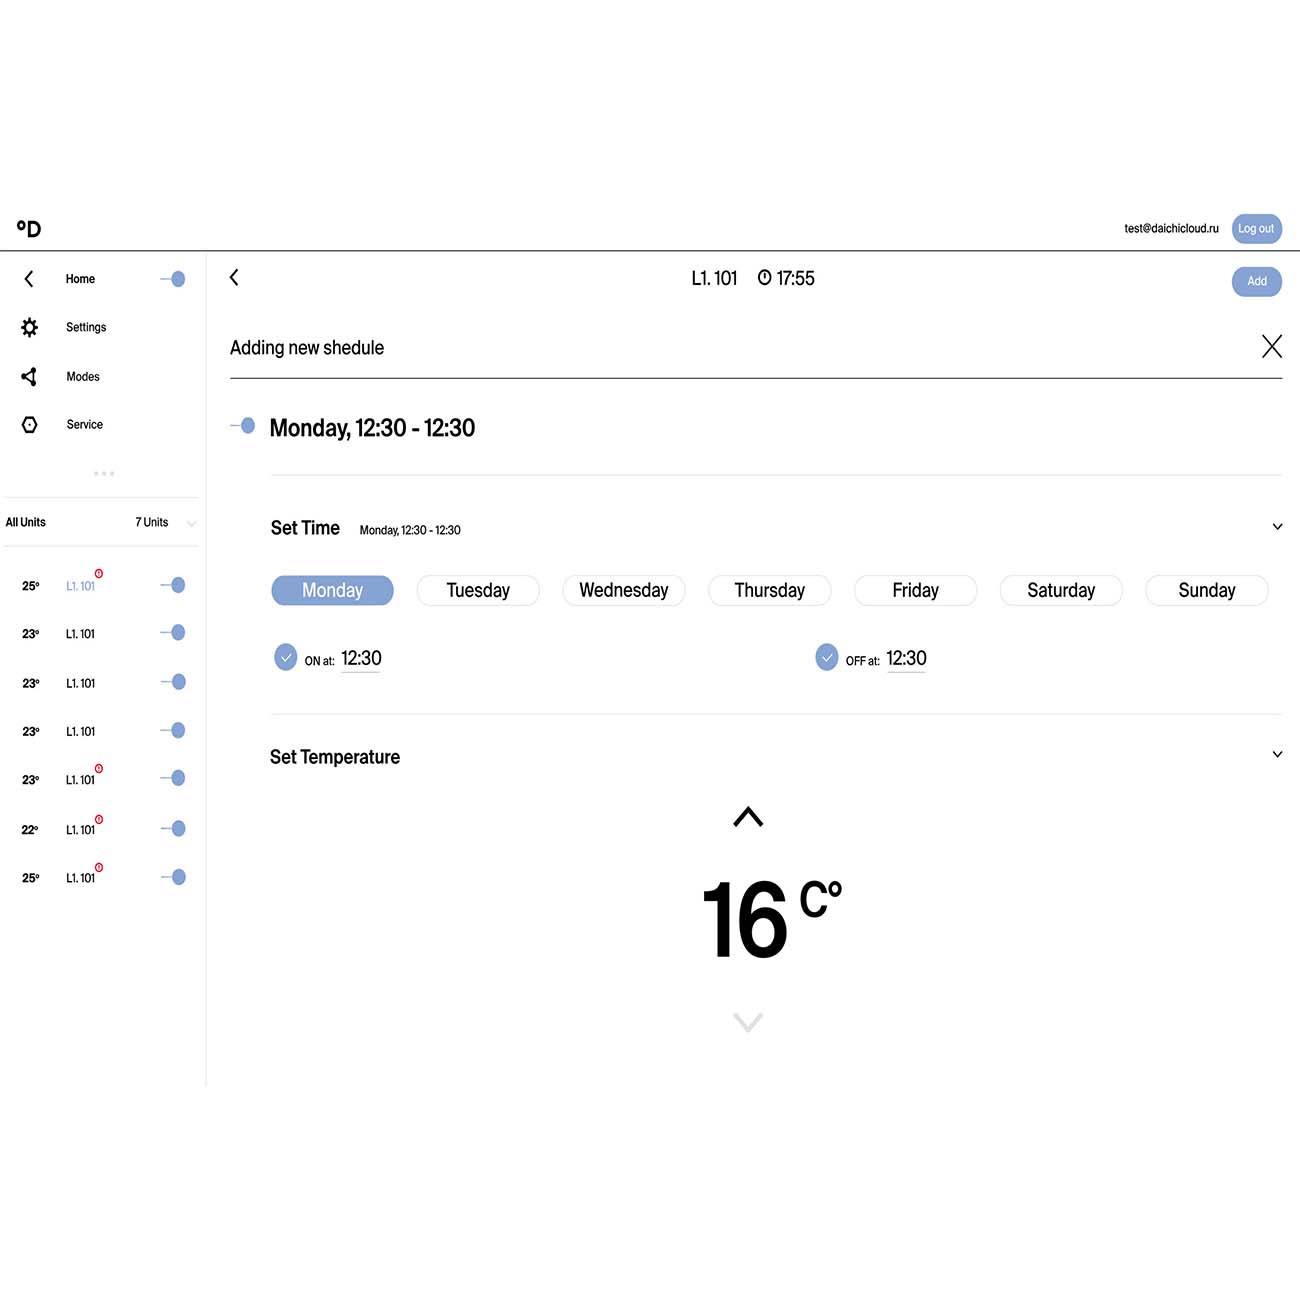
Task: Click the Add button
Action: (1256, 281)
